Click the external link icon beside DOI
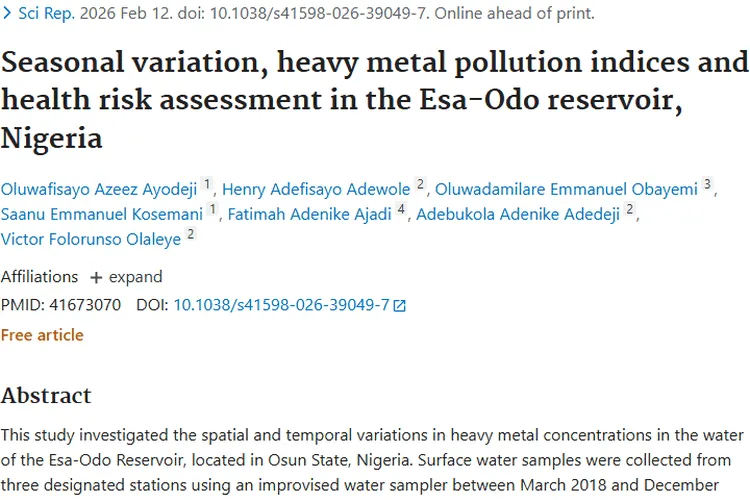 (x=400, y=306)
